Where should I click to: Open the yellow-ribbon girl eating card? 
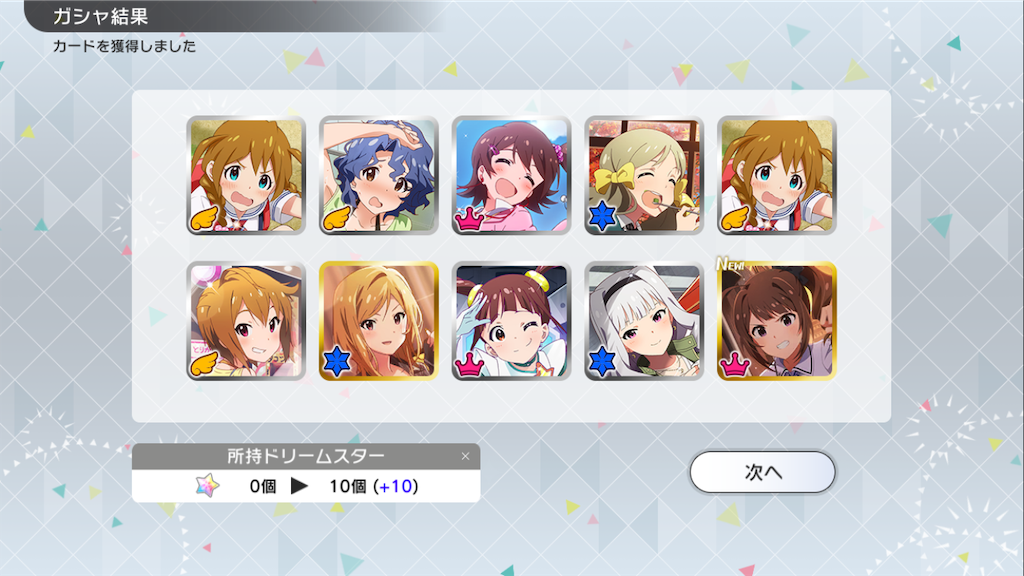coord(644,175)
